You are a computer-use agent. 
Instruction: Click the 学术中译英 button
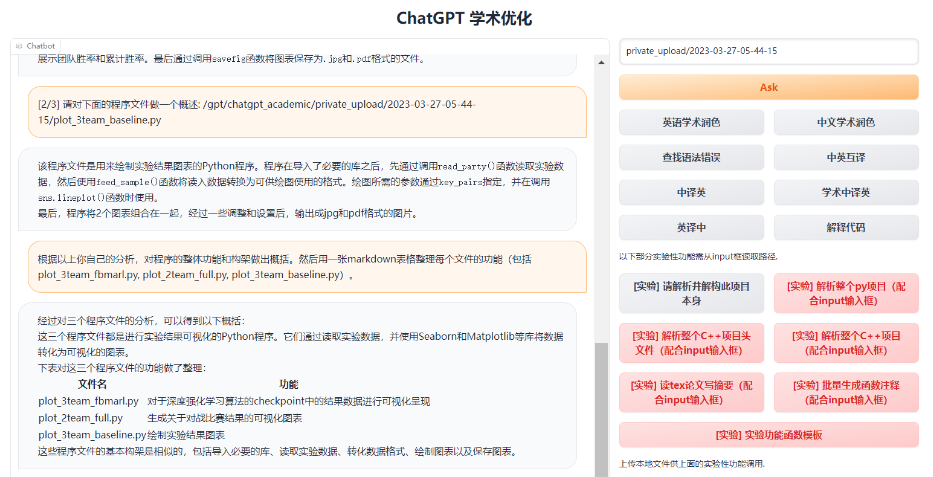846,193
